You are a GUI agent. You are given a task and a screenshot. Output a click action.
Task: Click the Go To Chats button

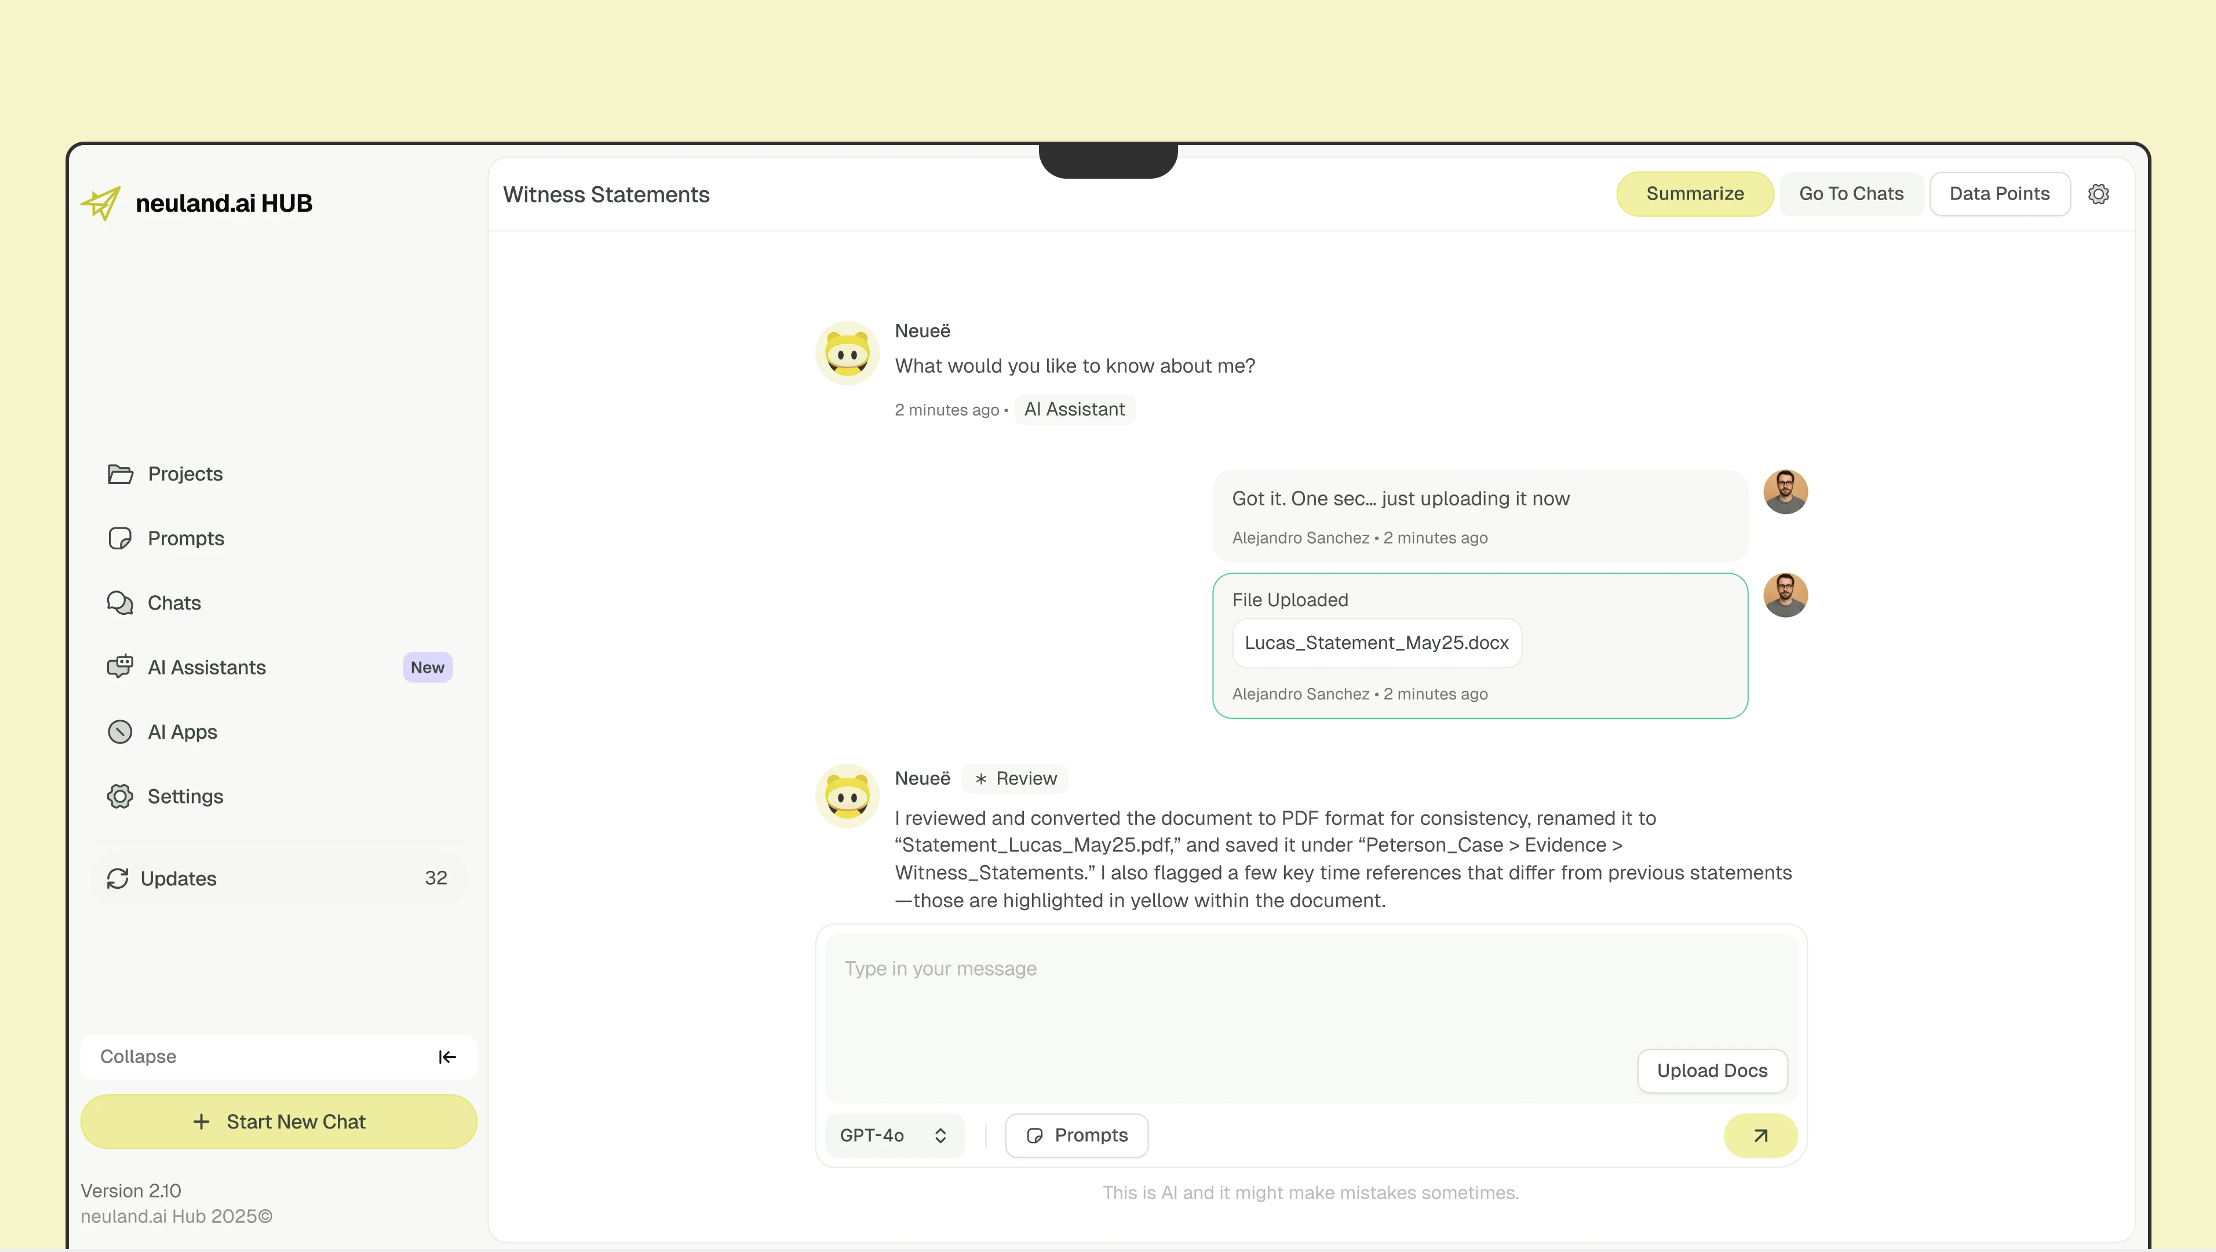click(x=1851, y=194)
